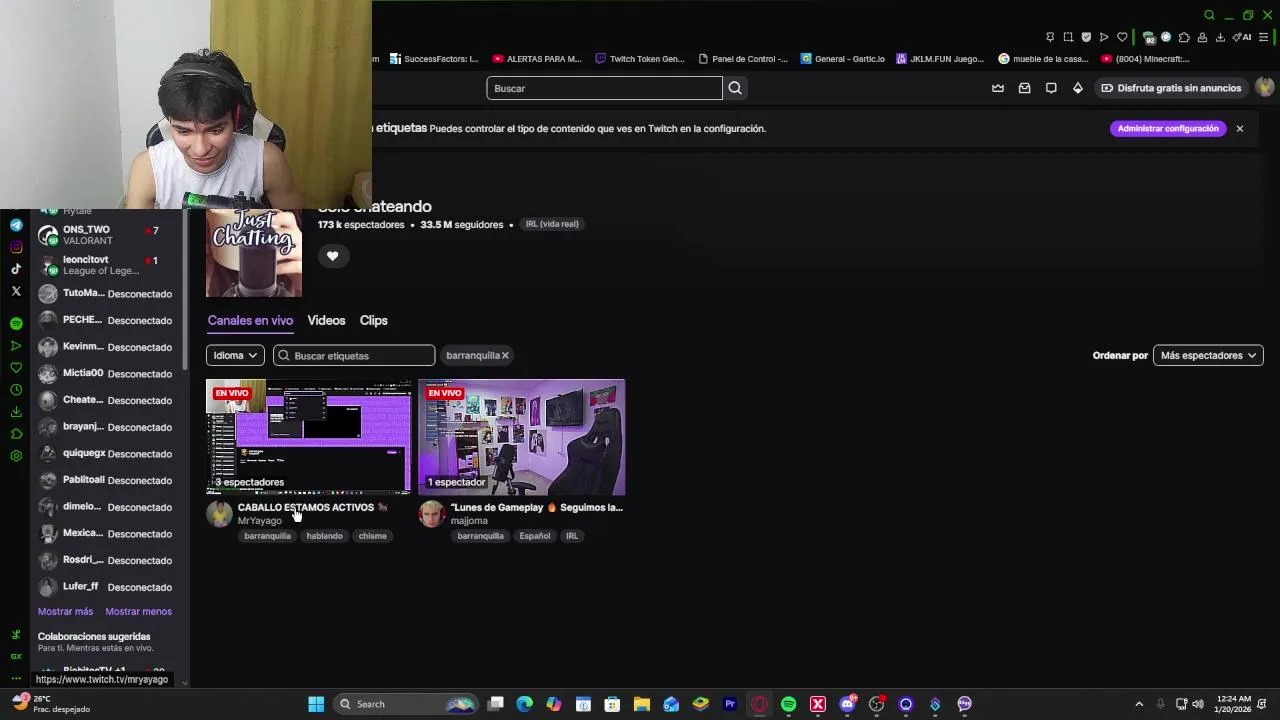Open ONS_TWO channel in followed list
This screenshot has height=720, width=1280.
coord(108,235)
